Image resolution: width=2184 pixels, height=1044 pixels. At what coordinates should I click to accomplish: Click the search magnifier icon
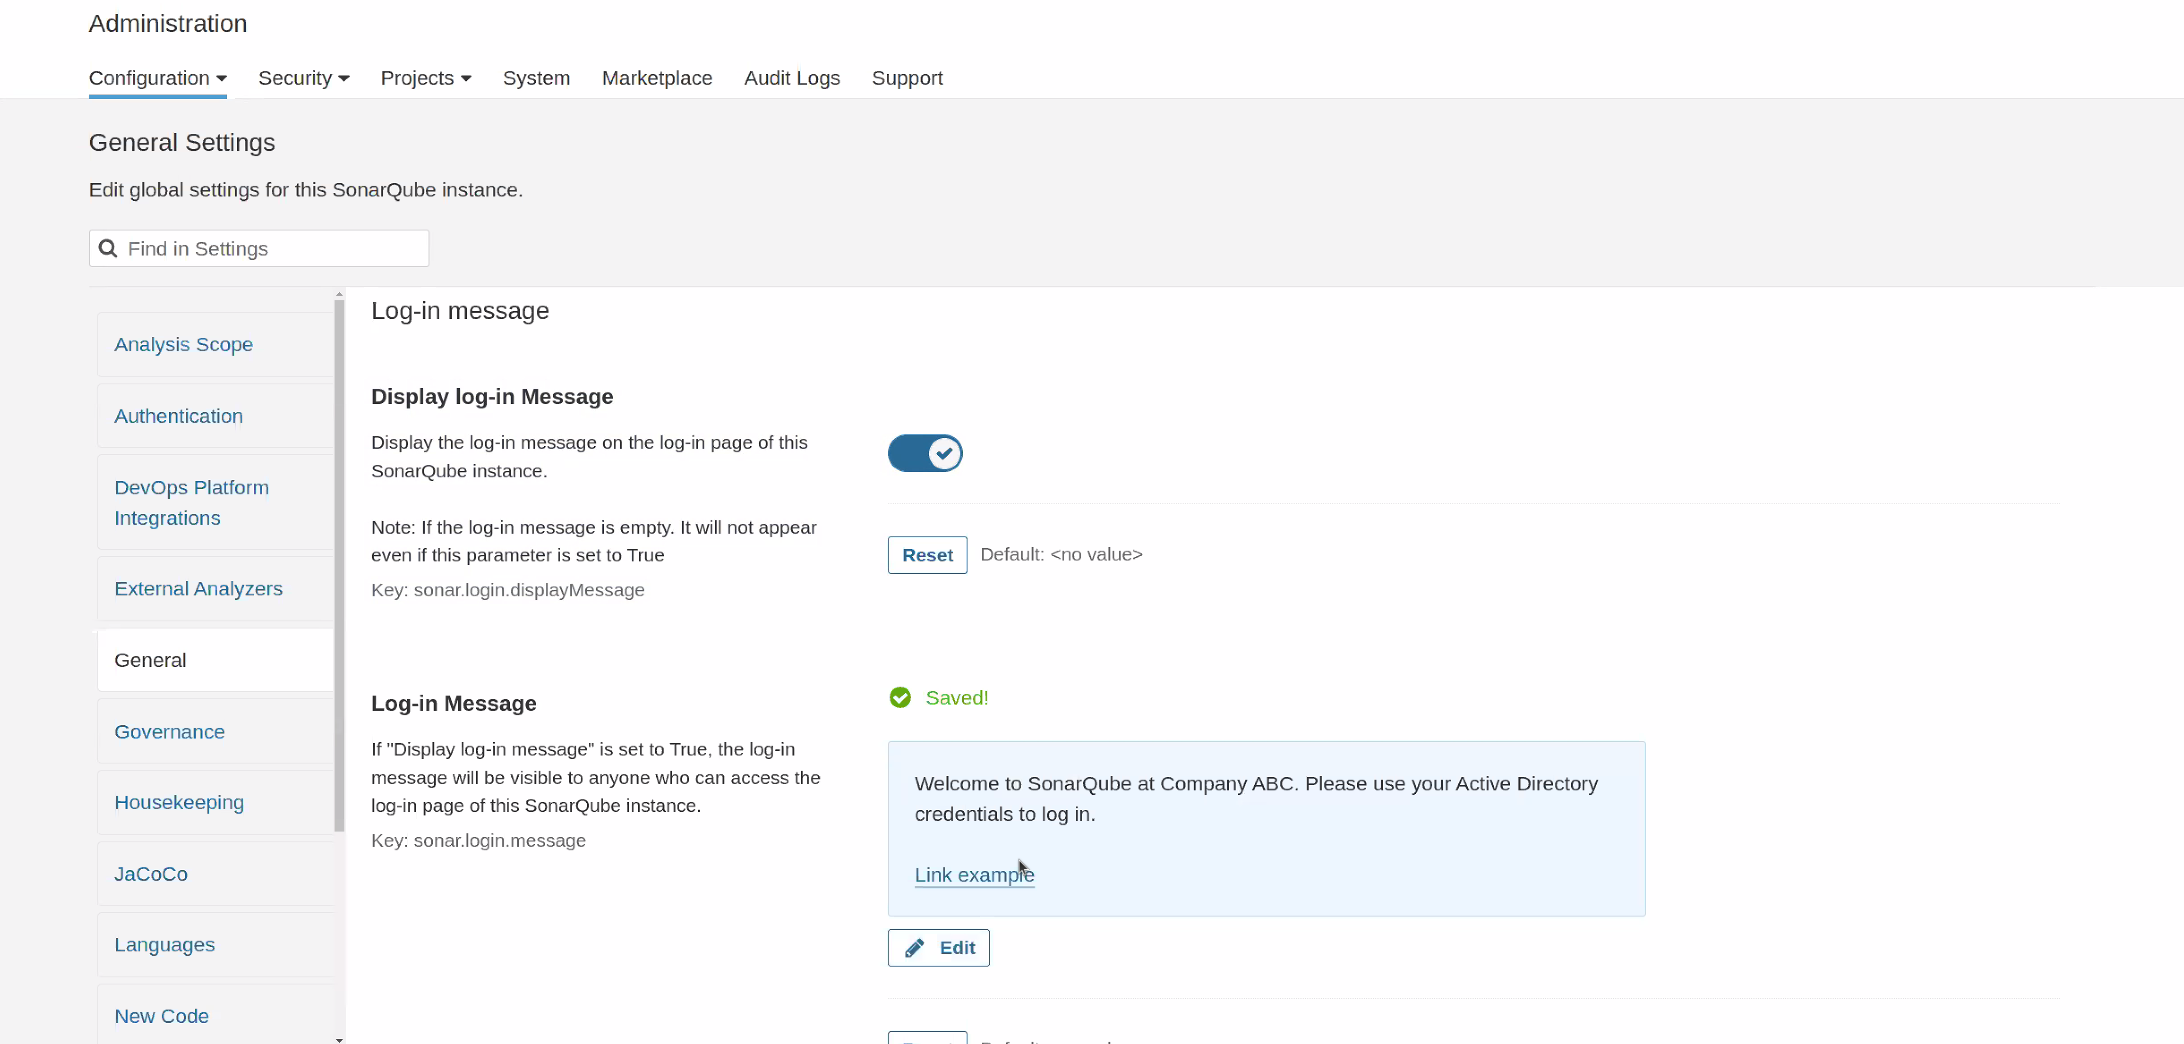[108, 248]
